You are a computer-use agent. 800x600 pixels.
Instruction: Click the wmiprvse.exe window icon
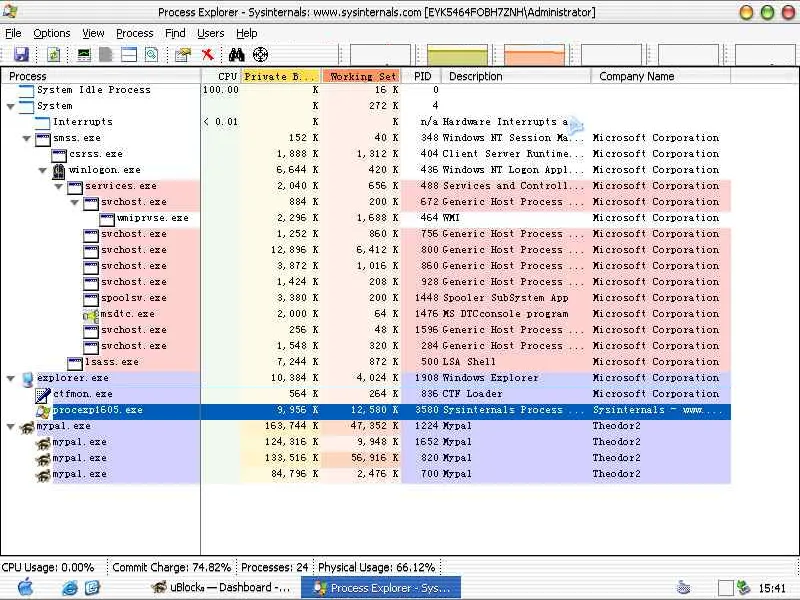107,218
